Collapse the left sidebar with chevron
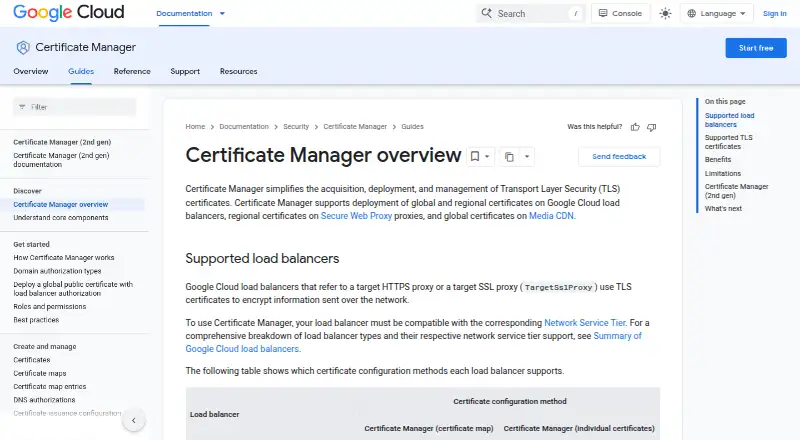The width and height of the screenshot is (800, 440). pos(134,421)
